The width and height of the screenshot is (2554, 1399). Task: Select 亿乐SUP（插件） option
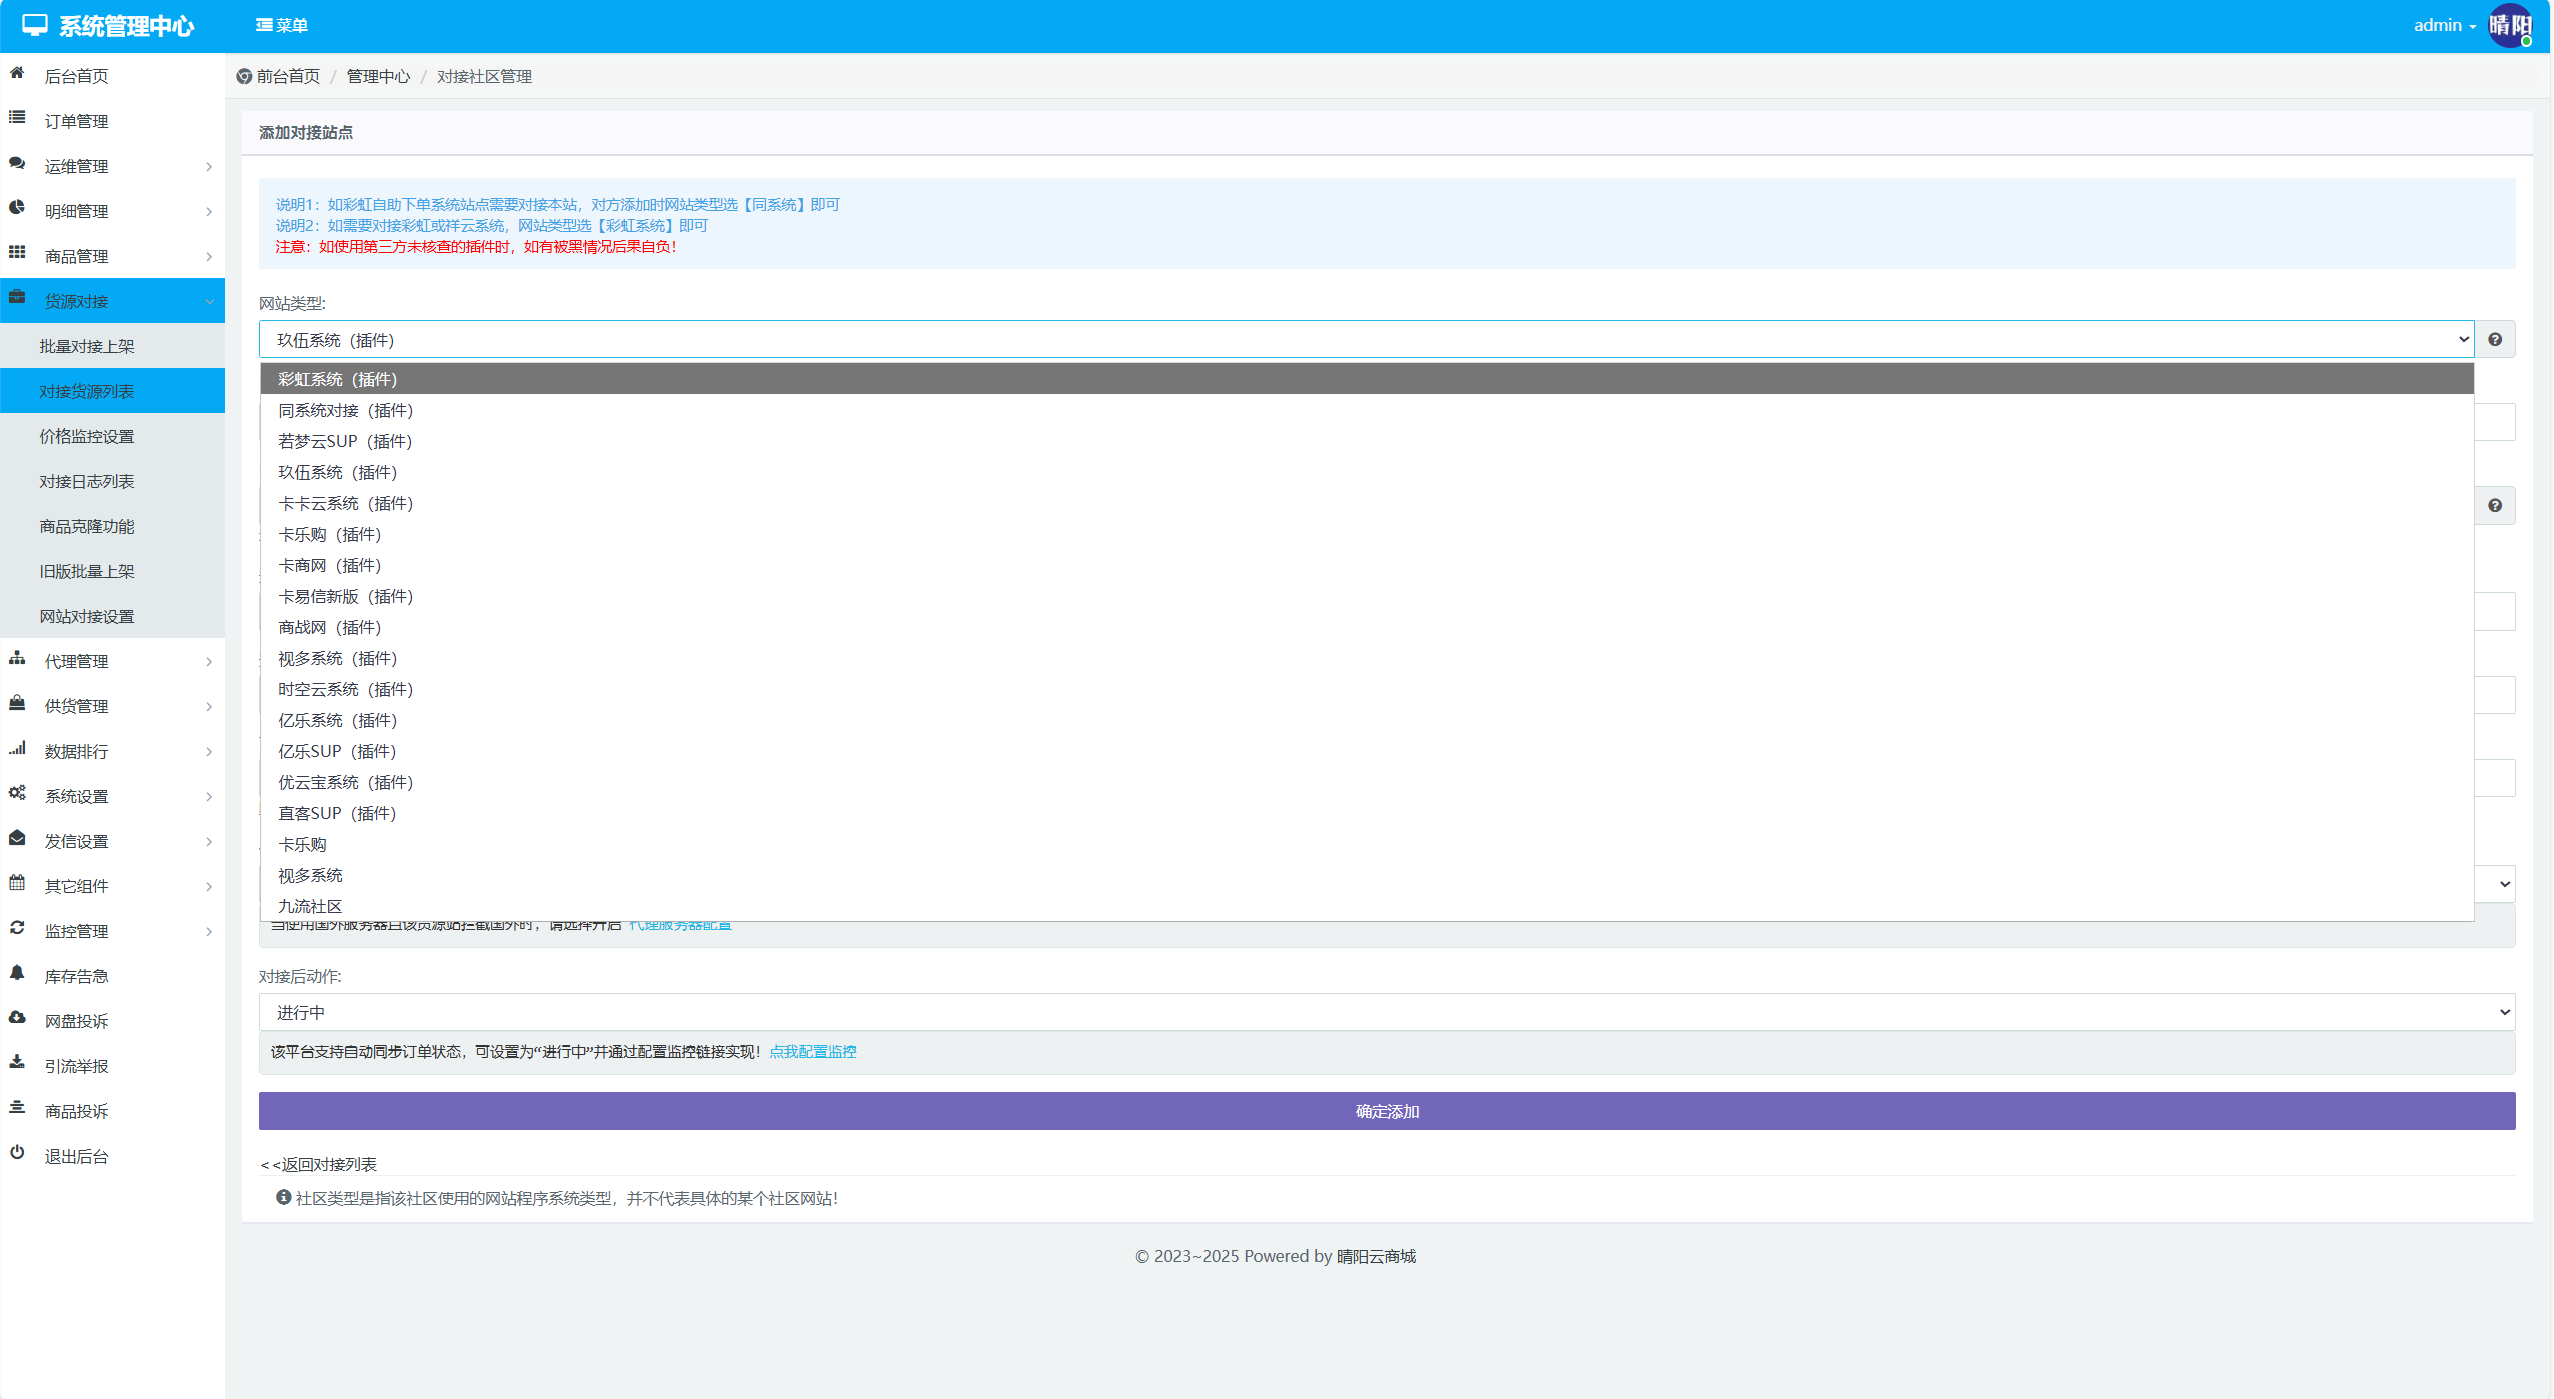1367,751
